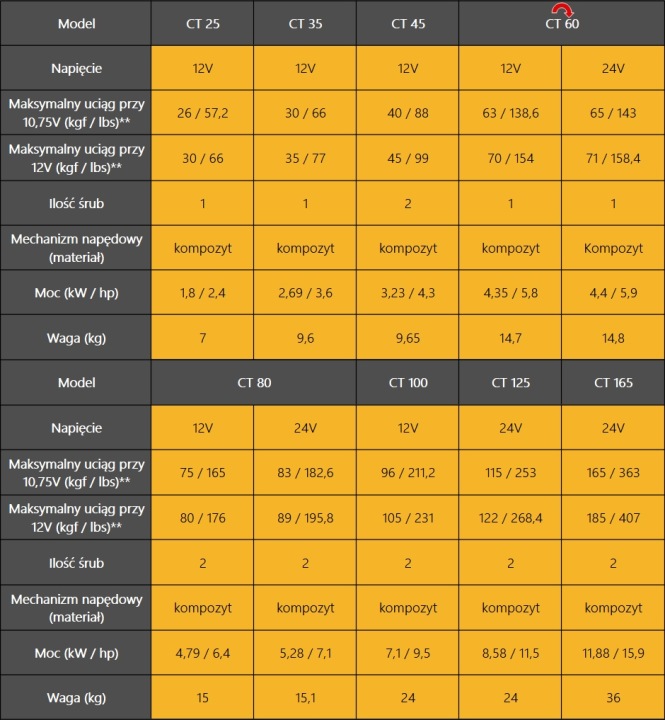Click the red curved arrow above CT 60

tap(562, 9)
